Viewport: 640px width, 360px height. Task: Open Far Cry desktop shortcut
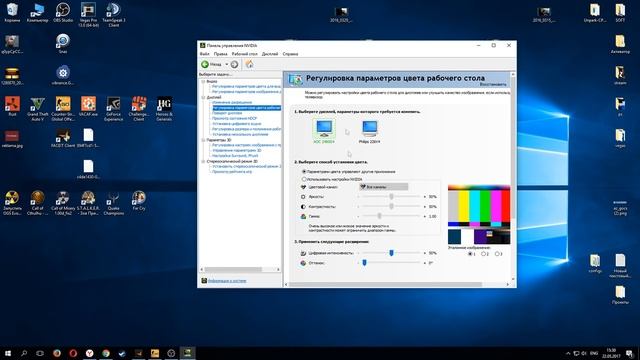tap(139, 201)
